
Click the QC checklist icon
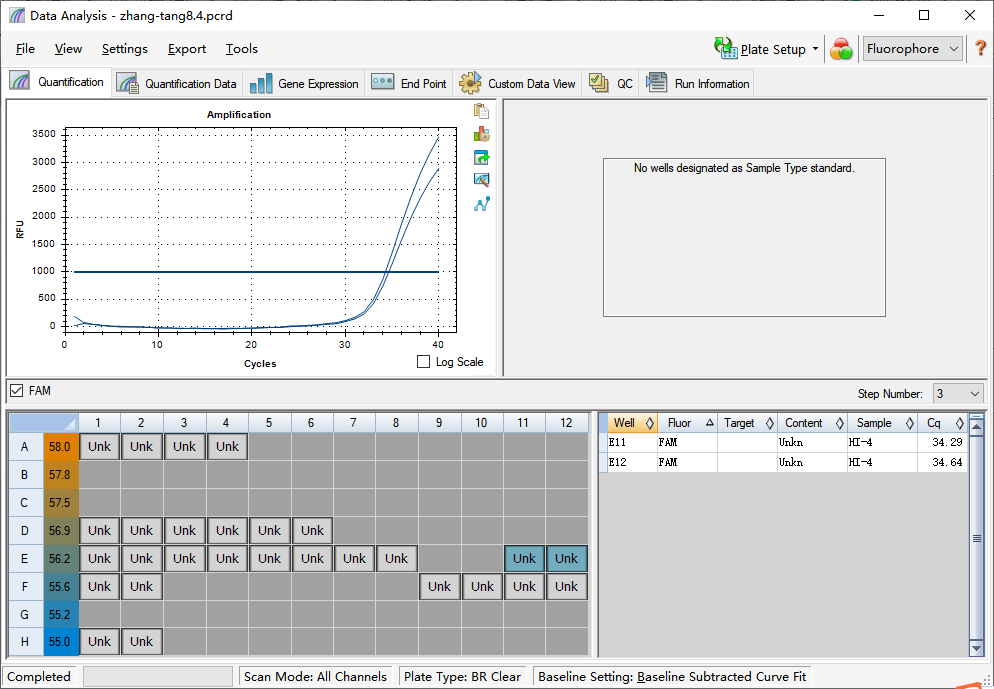[599, 83]
